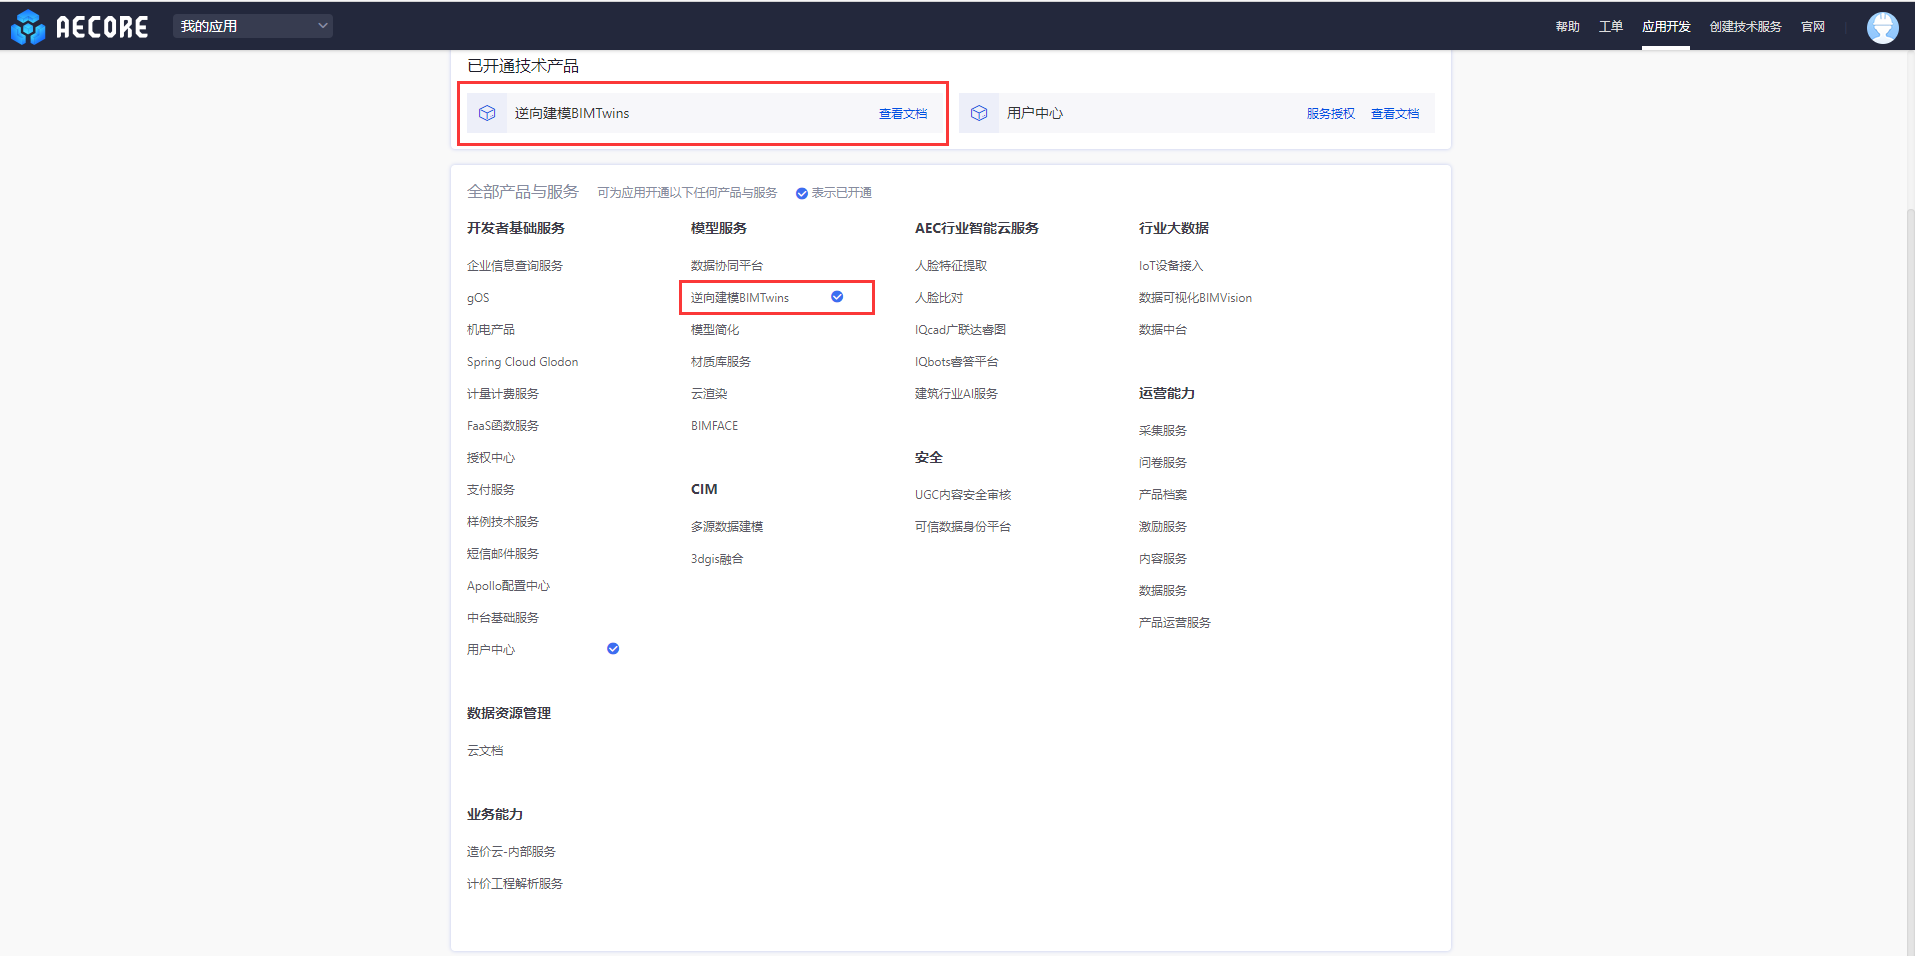Open 查看文档 for 逆向建模BIMTwins
Screen dimensions: 1915x956
pyautogui.click(x=902, y=114)
